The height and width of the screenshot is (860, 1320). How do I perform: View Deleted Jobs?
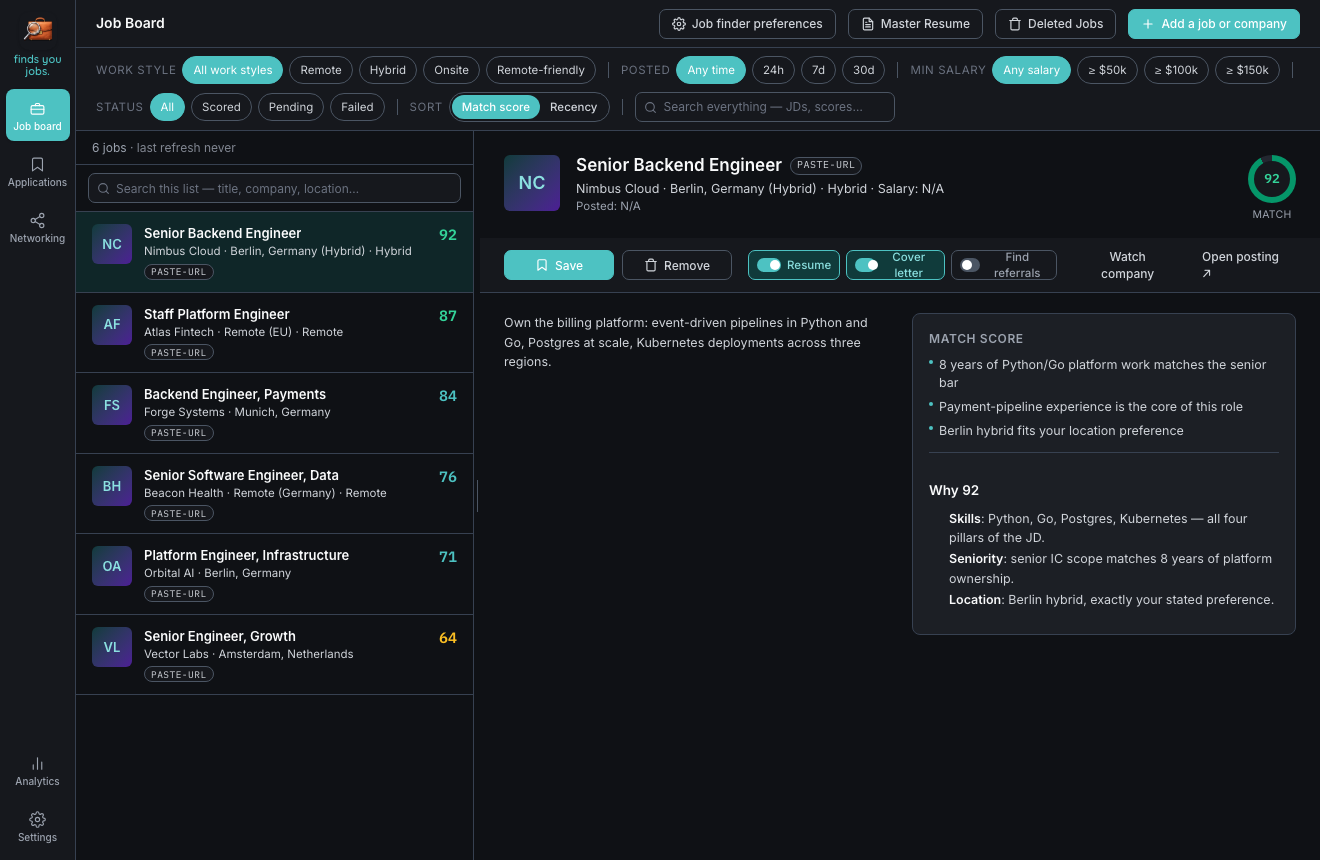[1055, 24]
